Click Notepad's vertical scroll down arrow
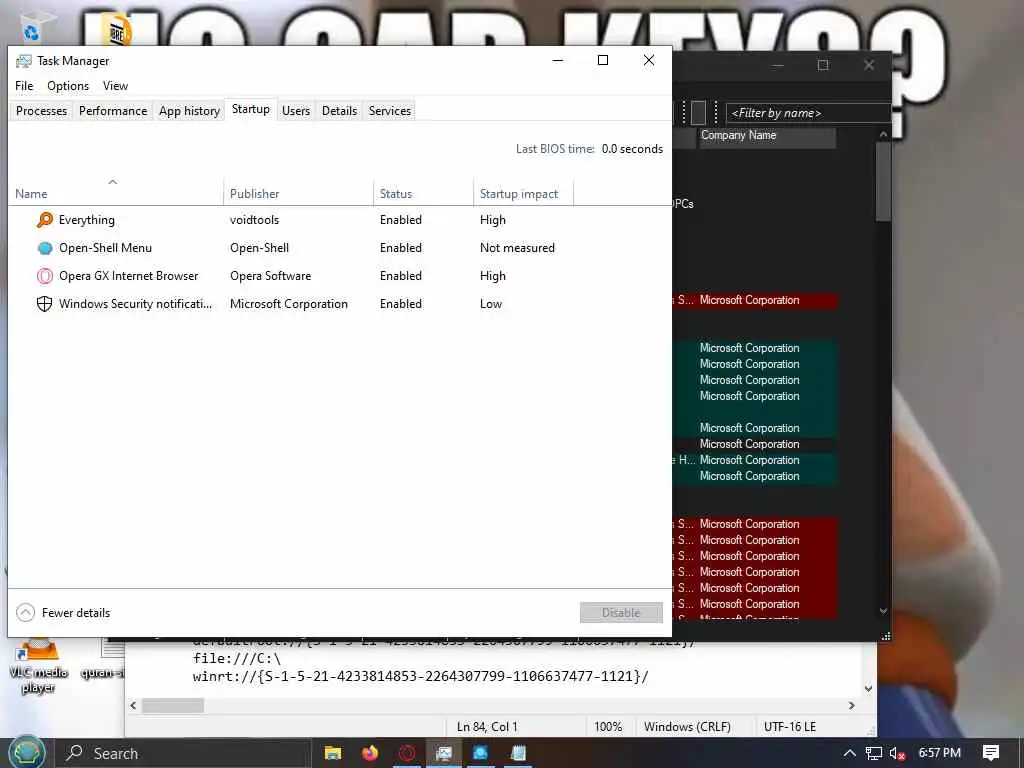Image resolution: width=1024 pixels, height=768 pixels. (x=869, y=688)
